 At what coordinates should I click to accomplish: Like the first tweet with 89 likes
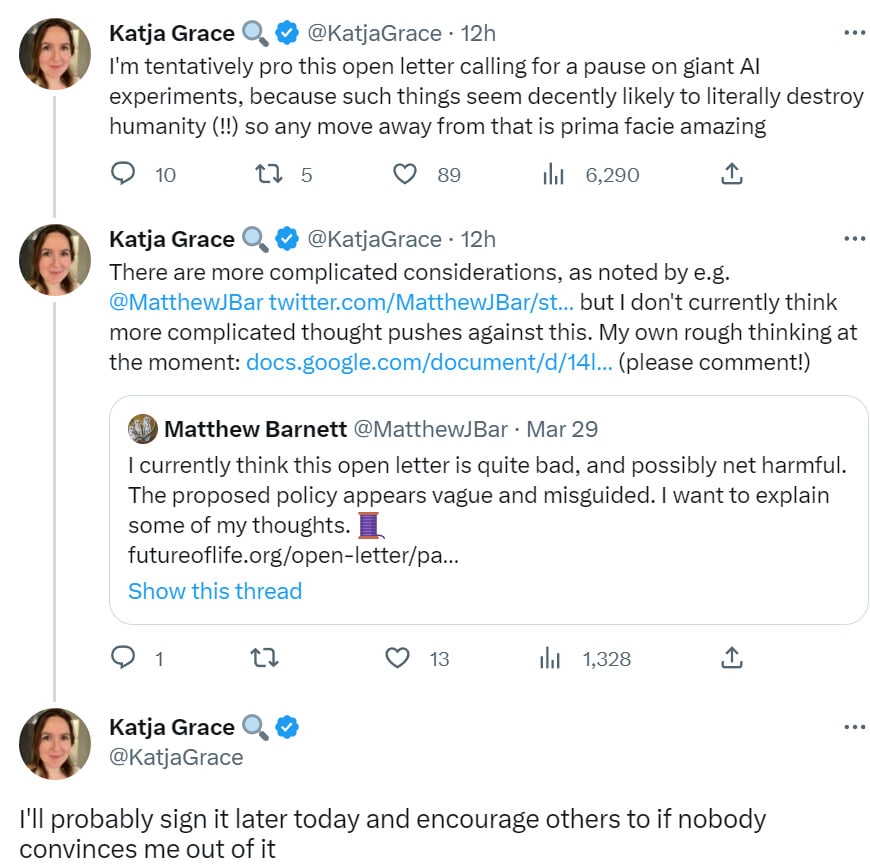point(404,174)
